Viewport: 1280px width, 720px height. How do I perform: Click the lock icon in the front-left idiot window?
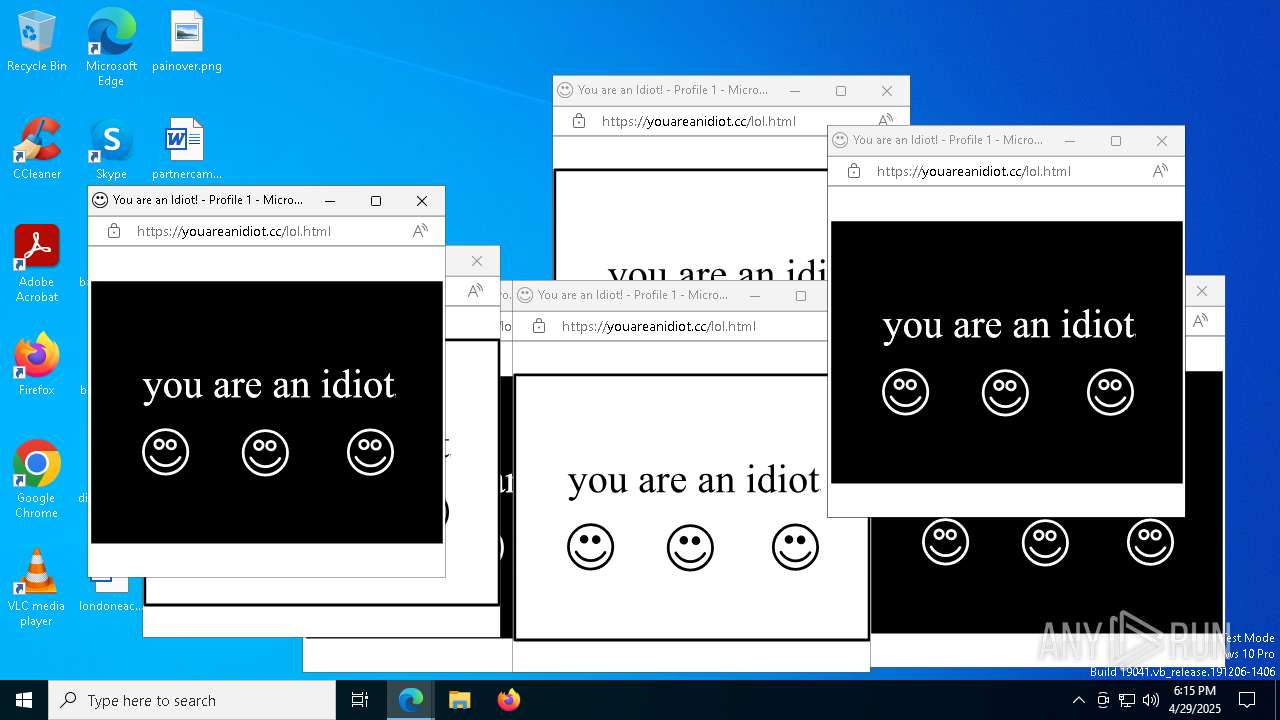114,231
